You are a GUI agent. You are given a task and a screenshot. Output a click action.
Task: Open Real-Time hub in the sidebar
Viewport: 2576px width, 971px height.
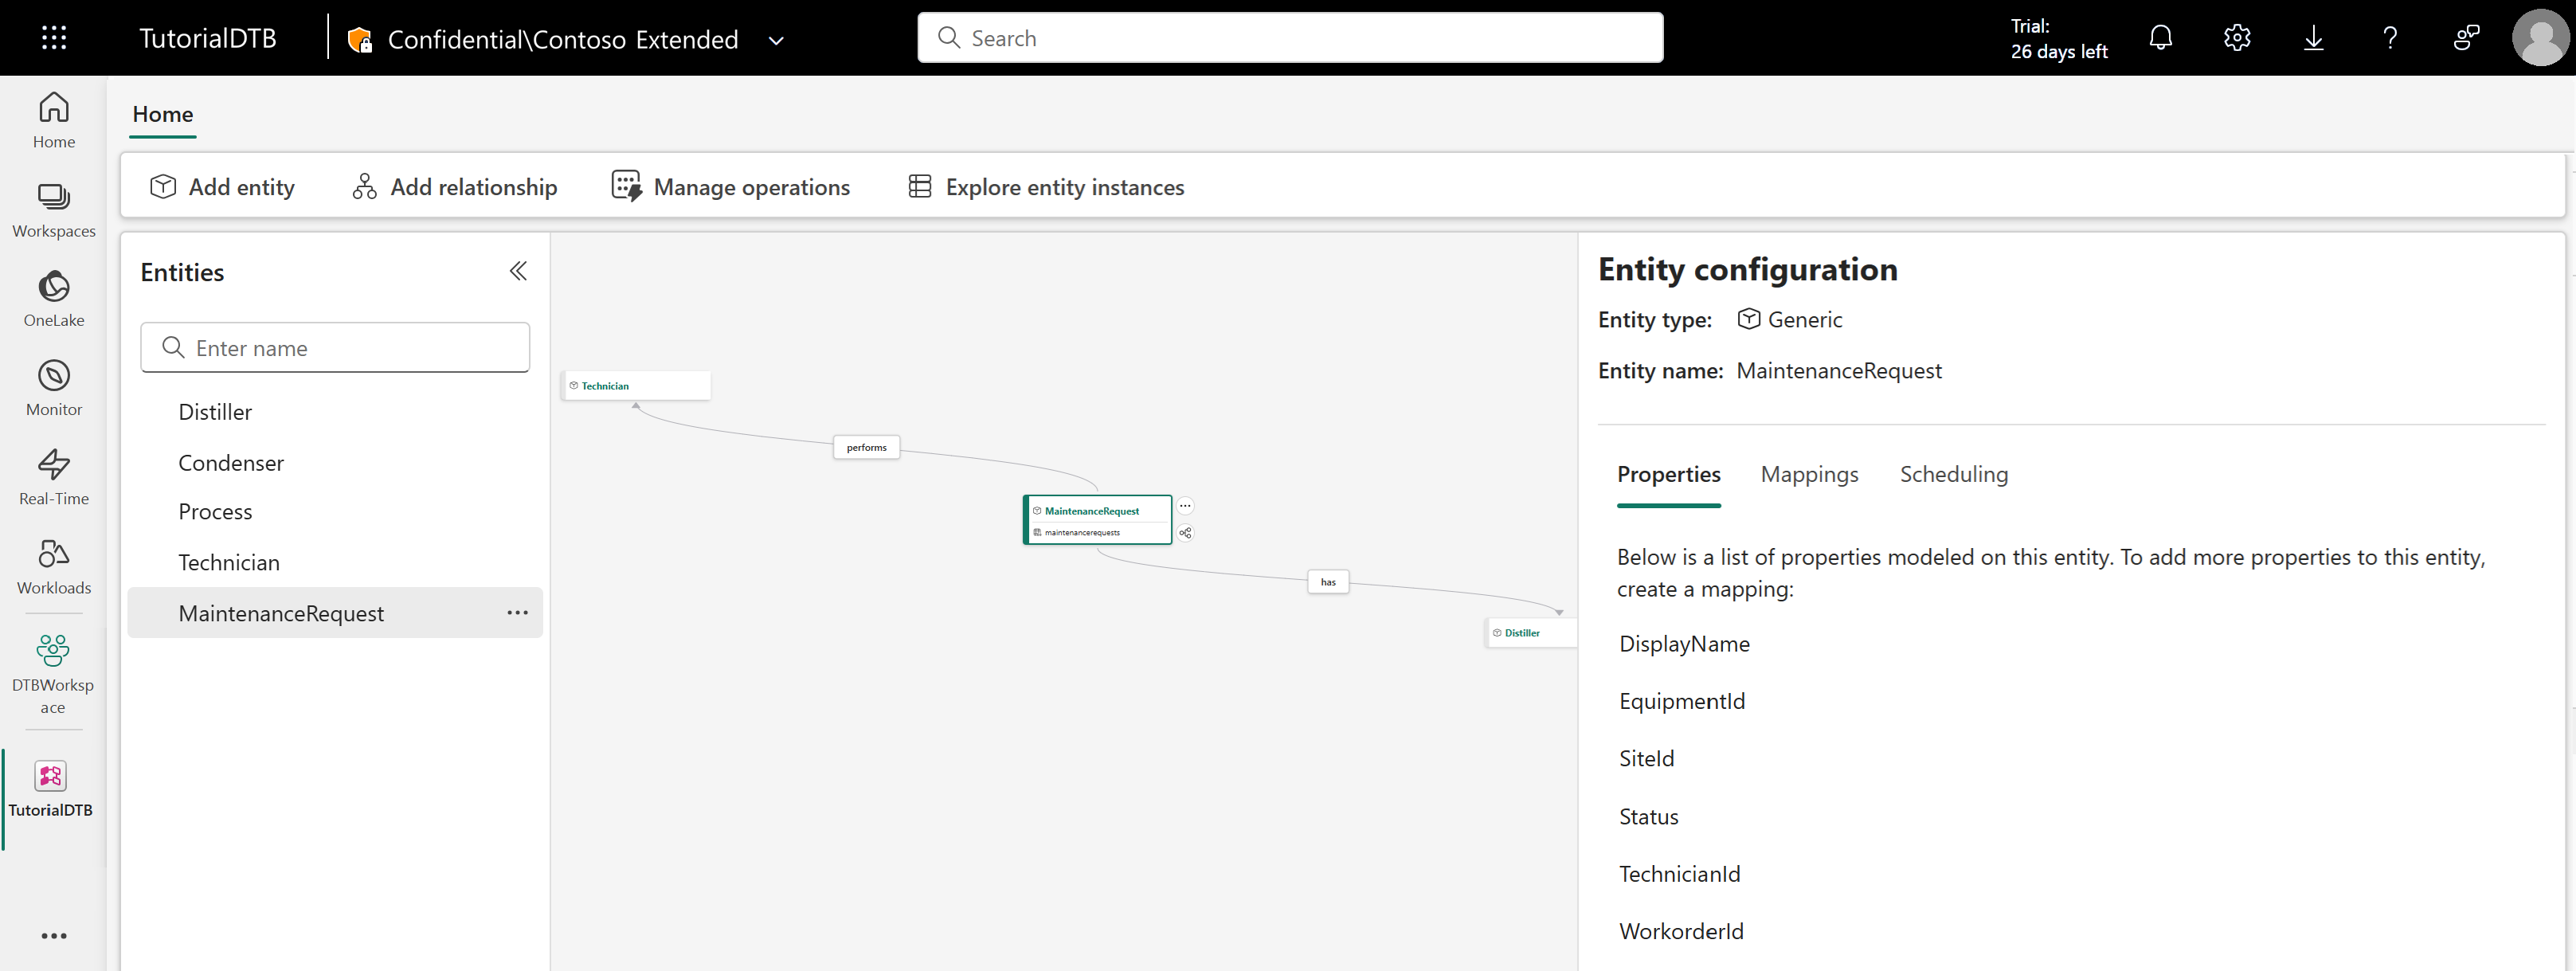[x=54, y=478]
